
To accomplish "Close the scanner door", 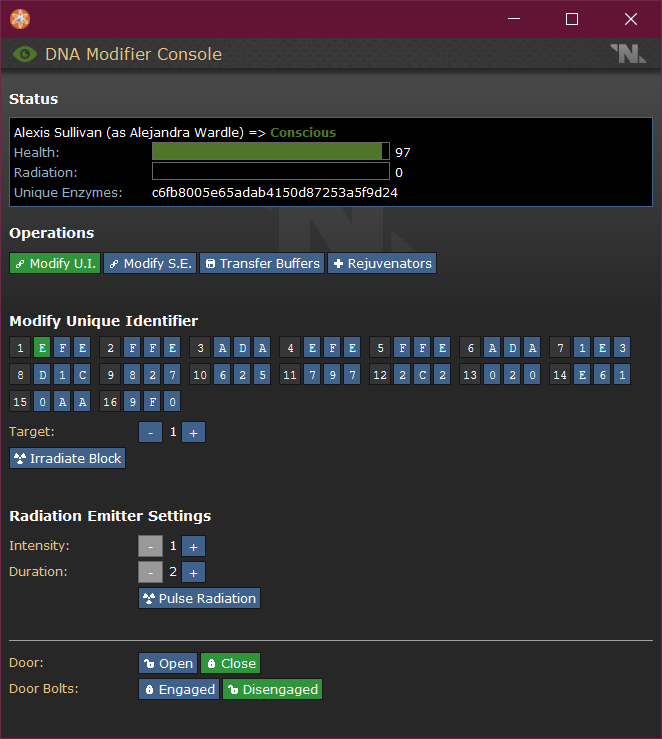I will tap(230, 663).
